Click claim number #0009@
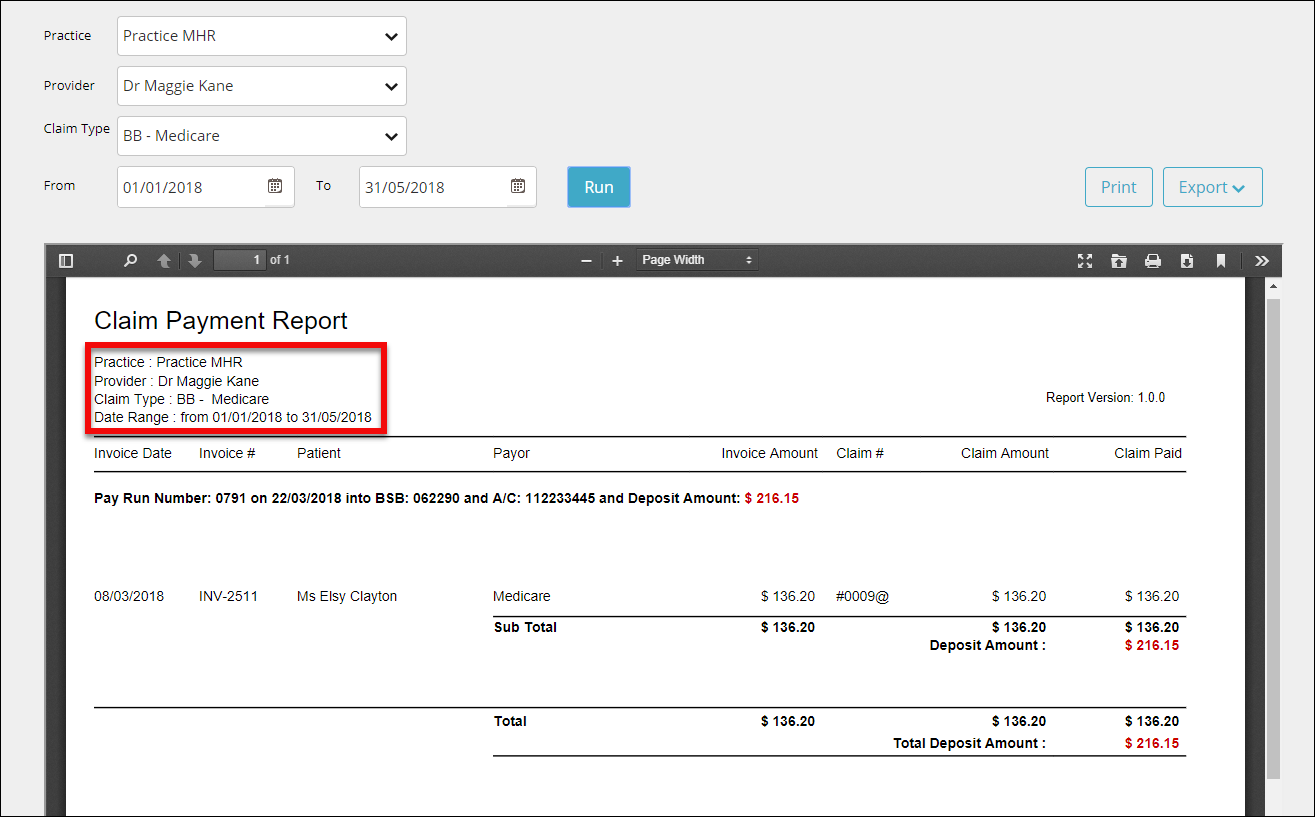 click(862, 596)
